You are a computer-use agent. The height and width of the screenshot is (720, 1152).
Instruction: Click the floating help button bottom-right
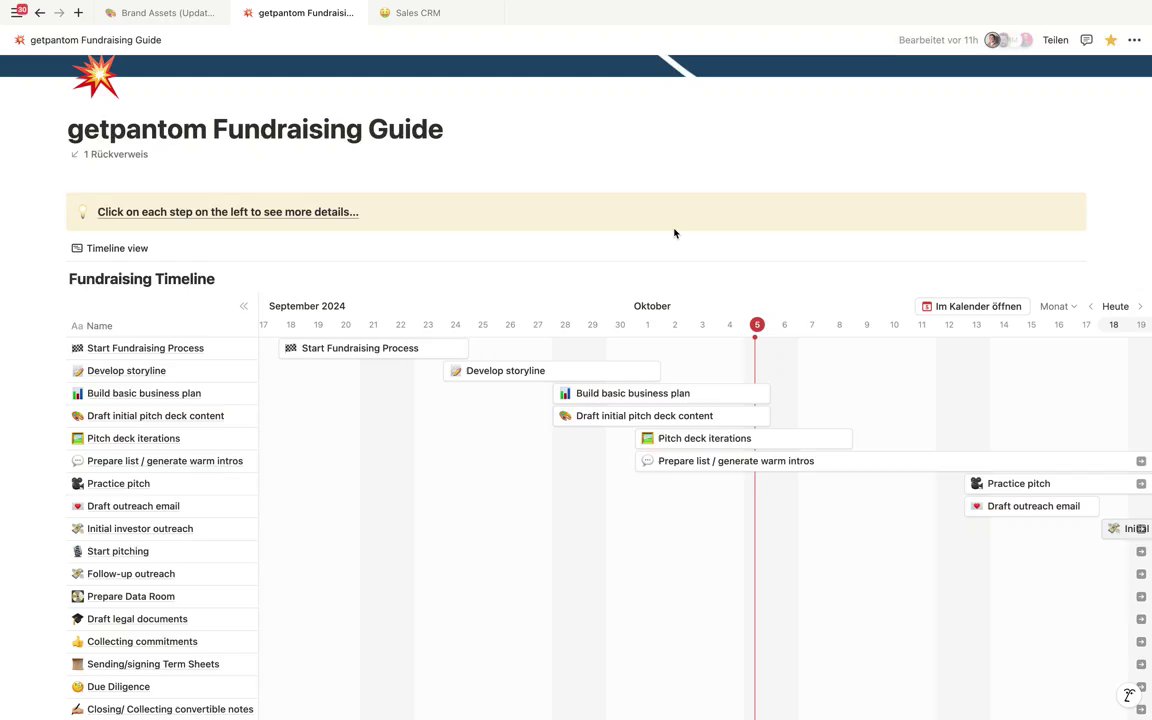pos(1129,695)
